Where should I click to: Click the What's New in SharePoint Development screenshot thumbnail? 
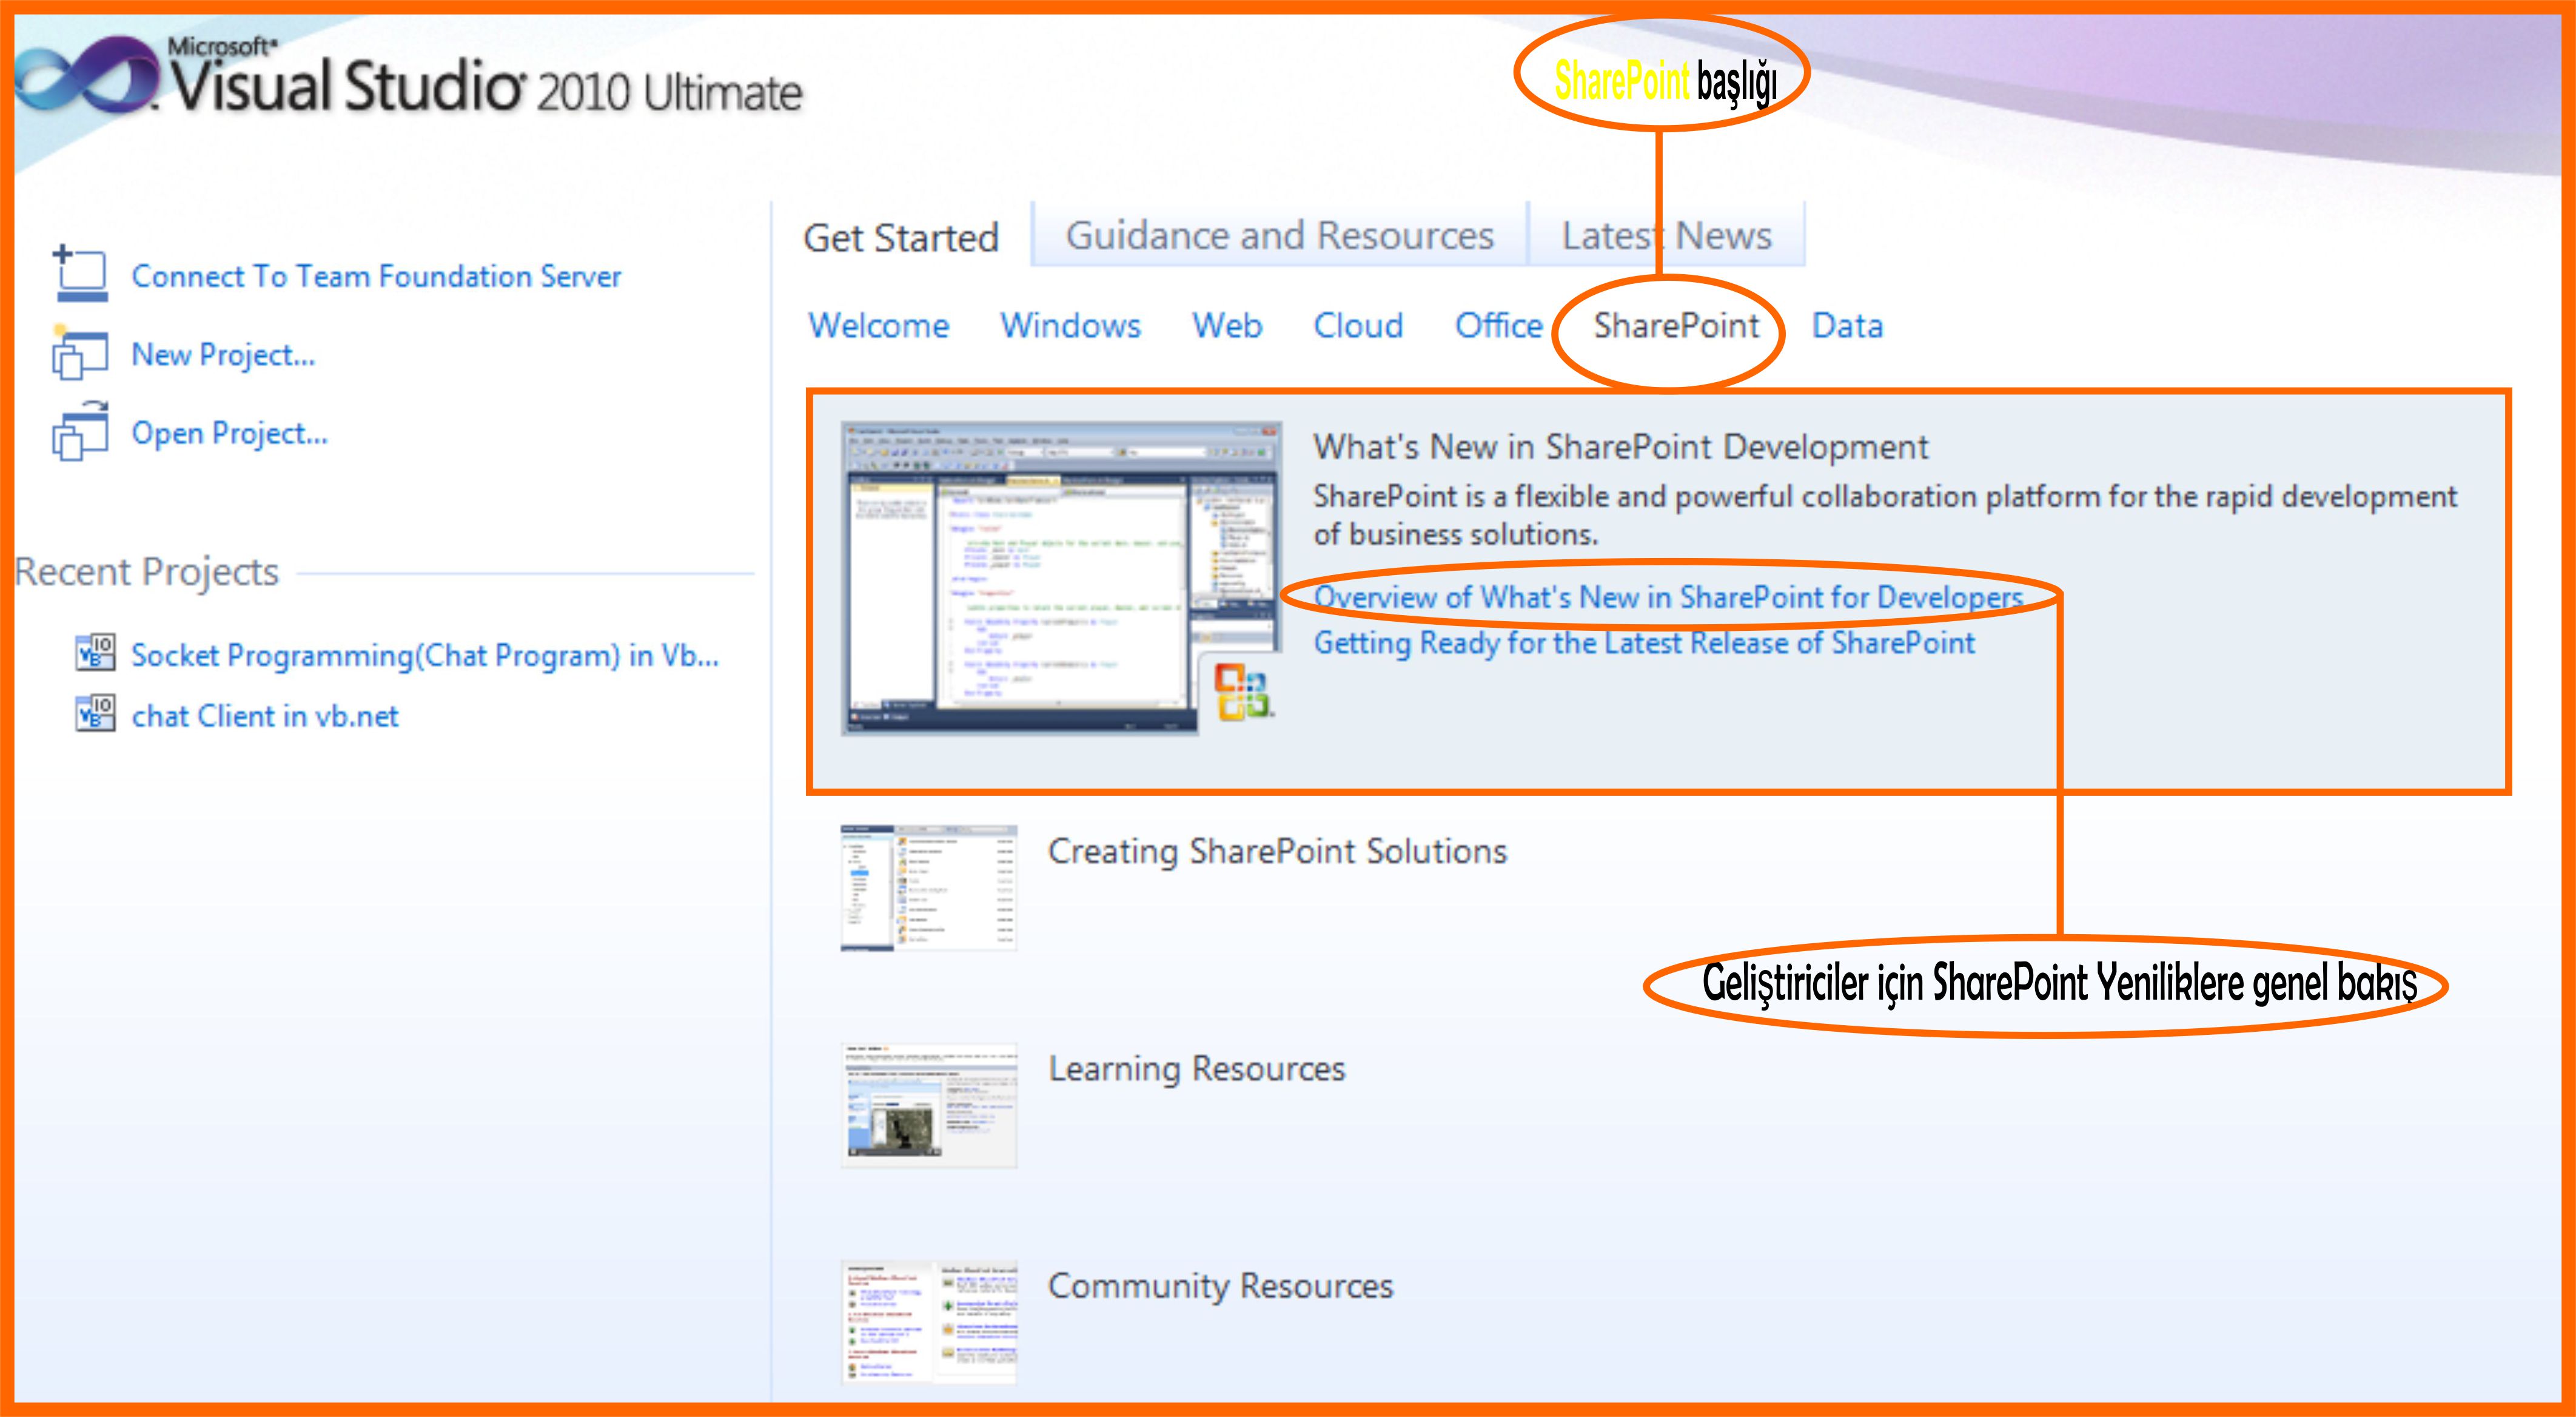1061,578
